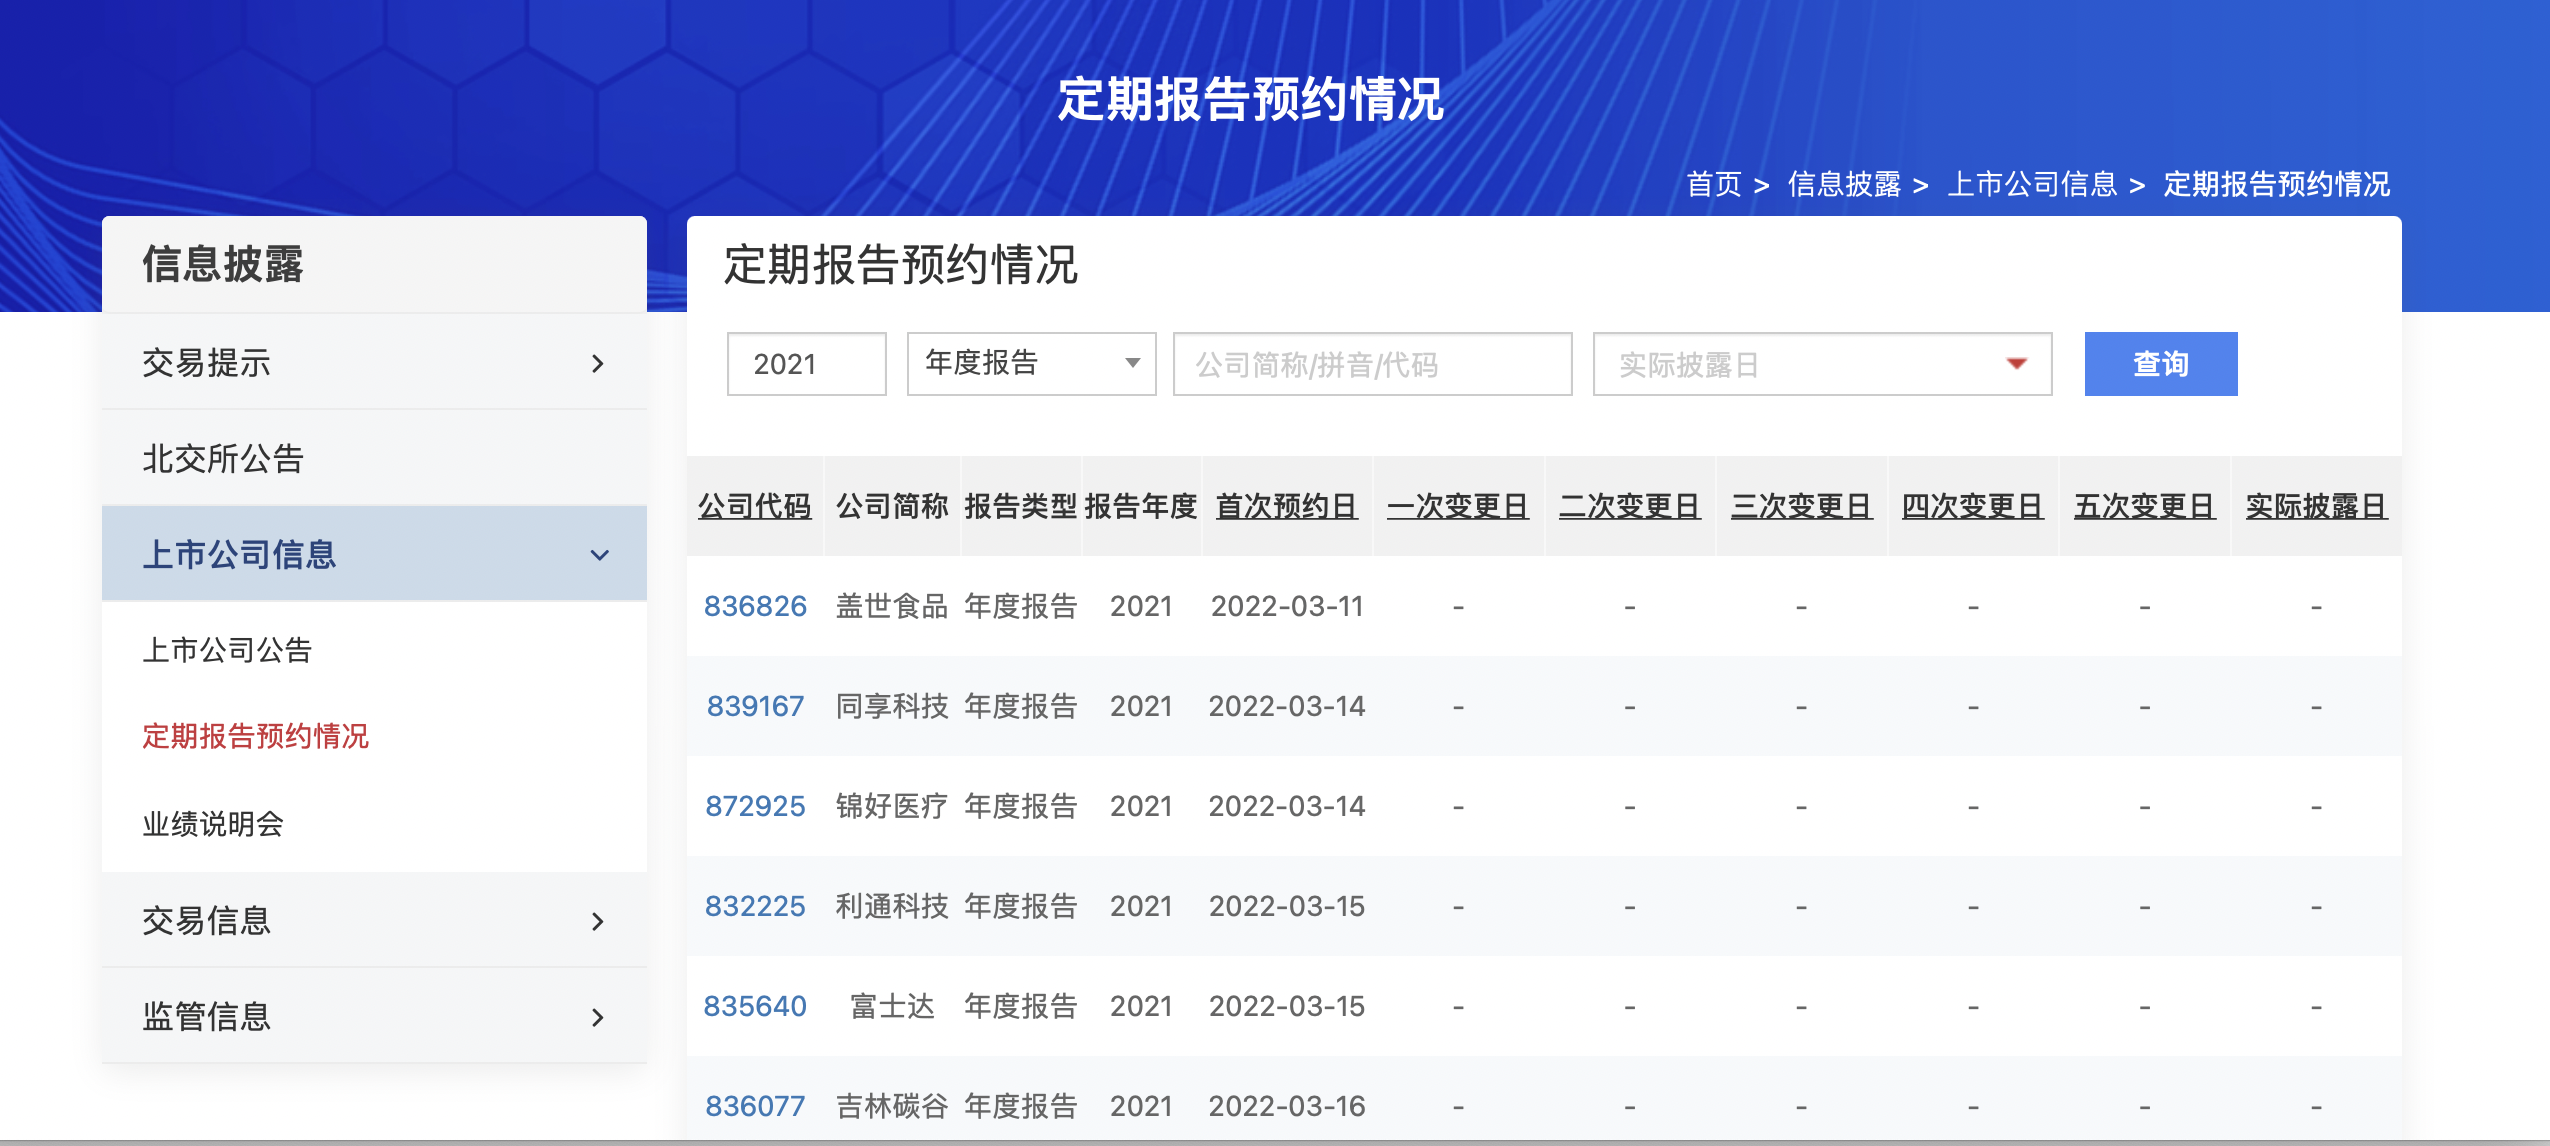This screenshot has width=2550, height=1146.
Task: Open the 实际披露日 red dropdown arrow
Action: pyautogui.click(x=2016, y=364)
